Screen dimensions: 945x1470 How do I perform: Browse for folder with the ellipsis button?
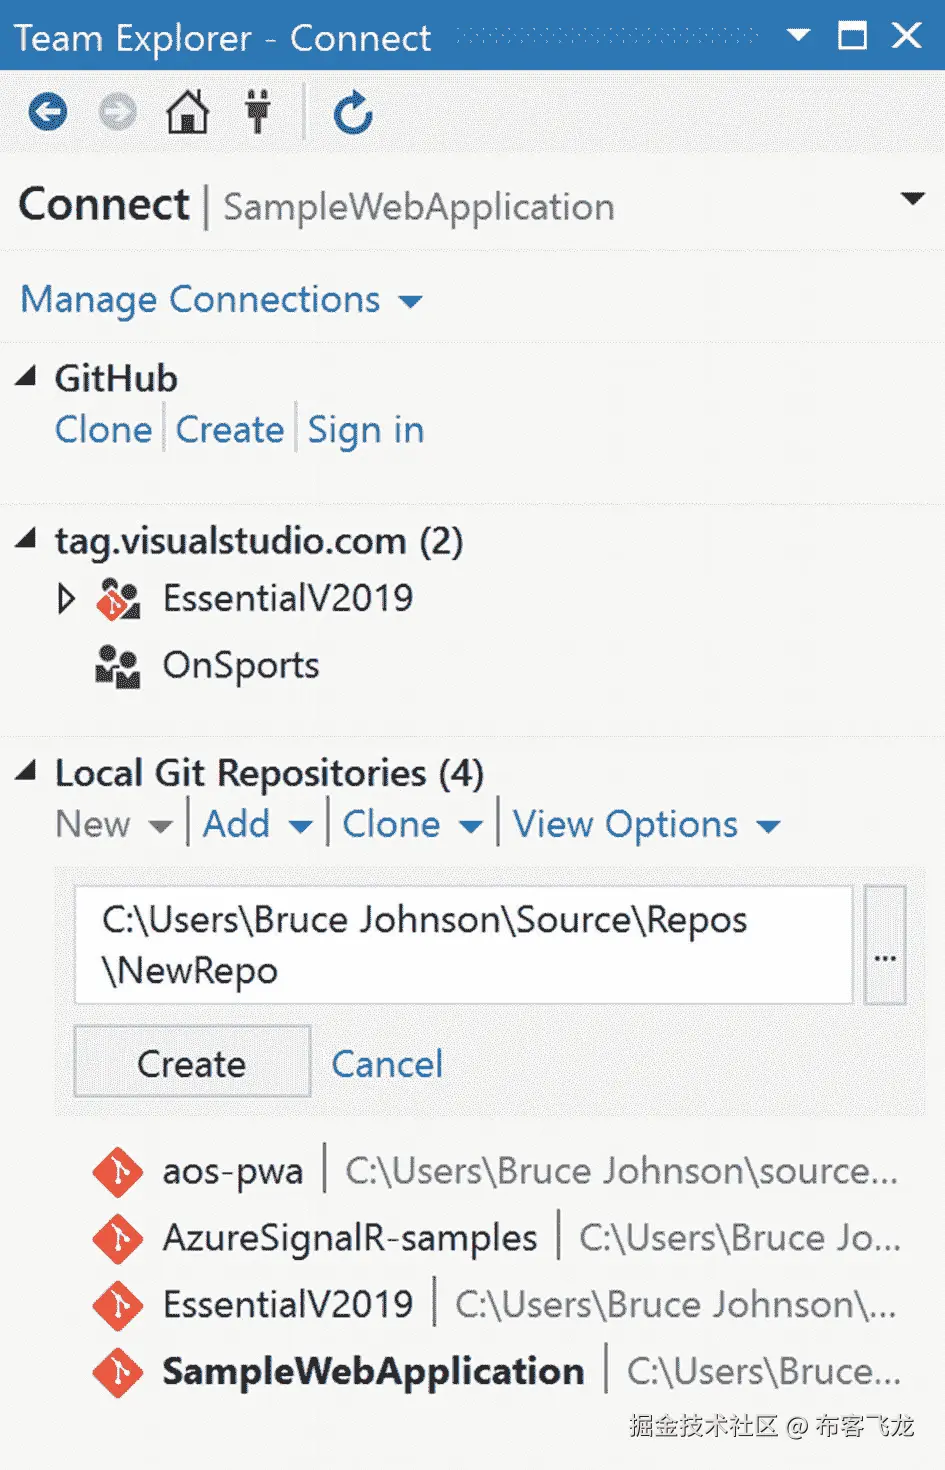click(885, 944)
